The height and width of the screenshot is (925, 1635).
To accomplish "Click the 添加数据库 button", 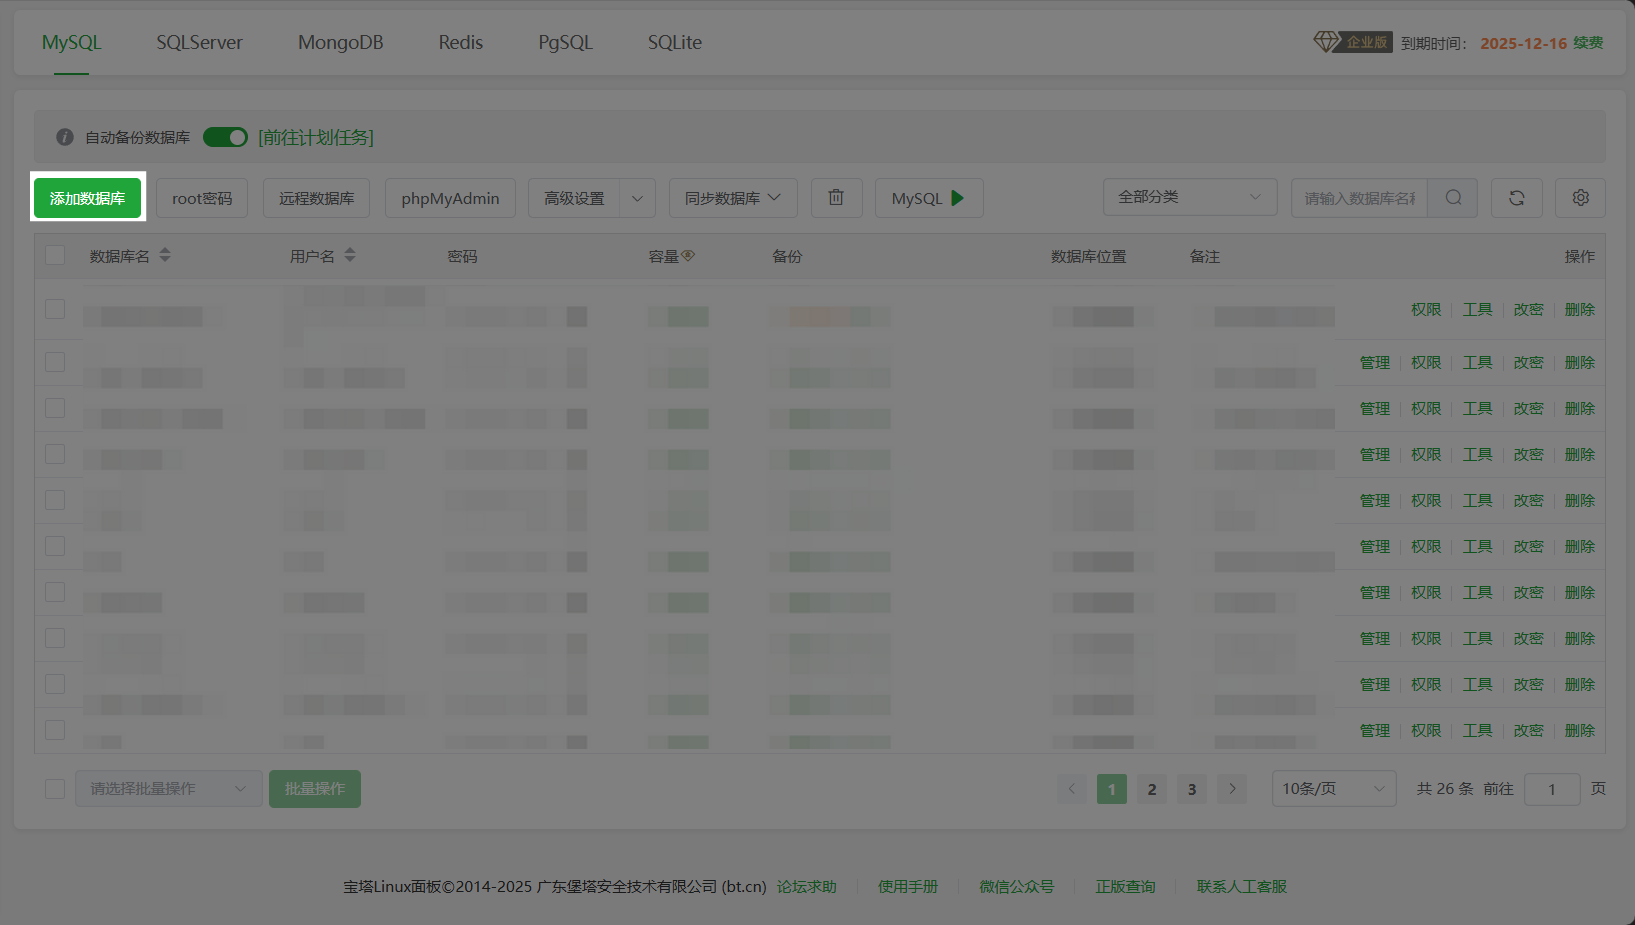I will click(88, 198).
